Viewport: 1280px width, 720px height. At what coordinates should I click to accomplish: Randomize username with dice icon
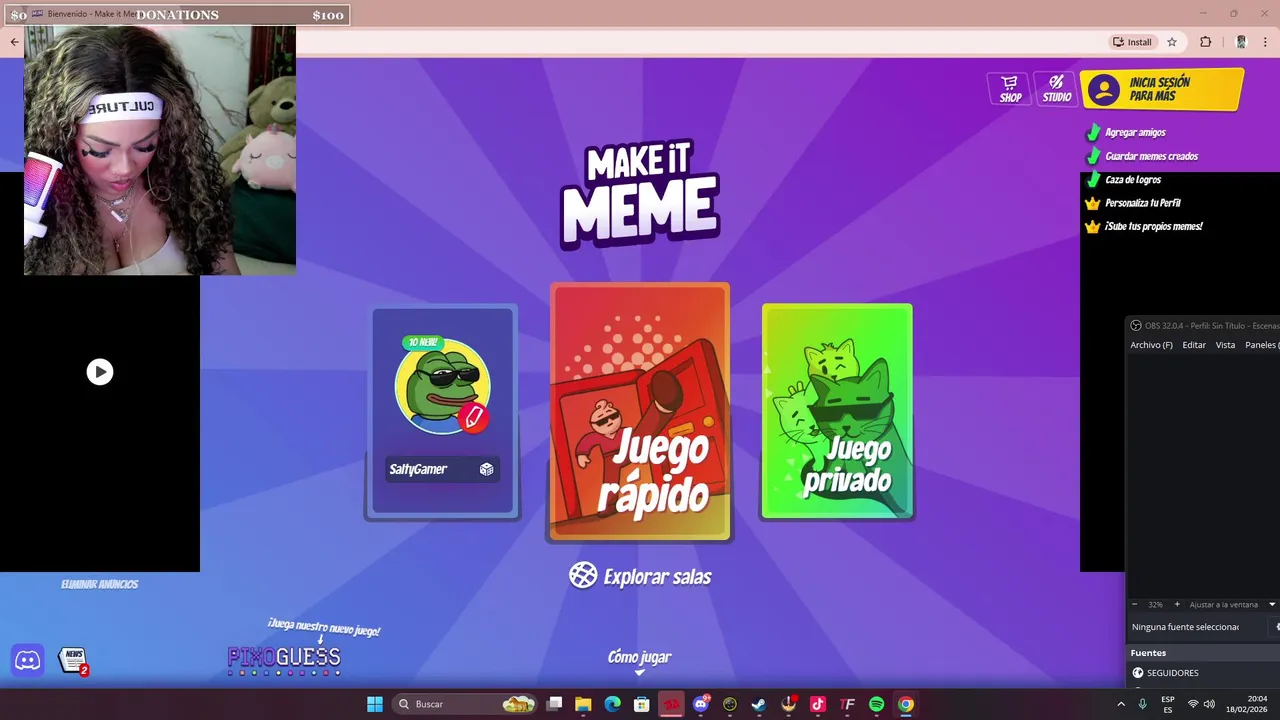[486, 469]
